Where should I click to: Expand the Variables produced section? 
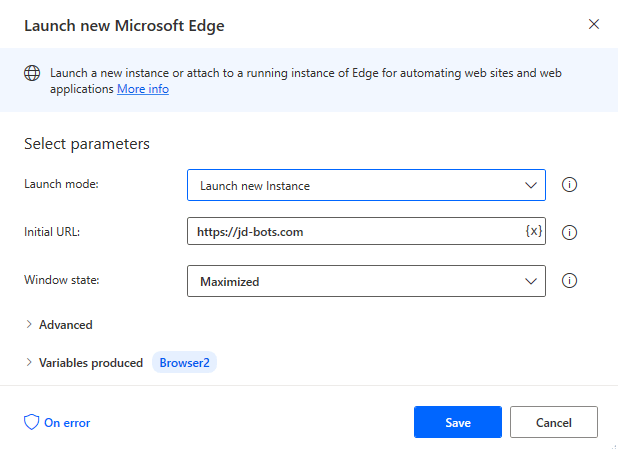90,363
